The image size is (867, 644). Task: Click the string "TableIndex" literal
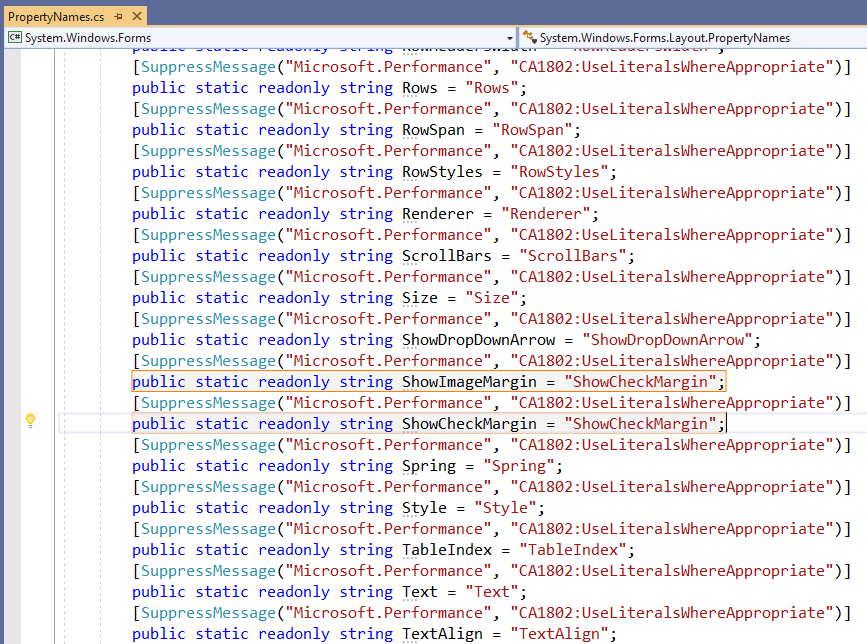[x=572, y=549]
